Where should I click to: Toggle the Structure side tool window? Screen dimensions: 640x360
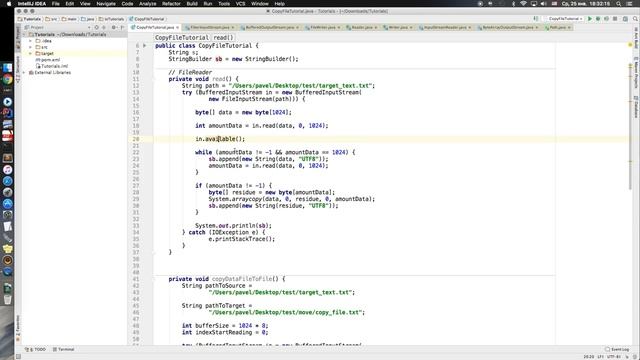[18, 69]
